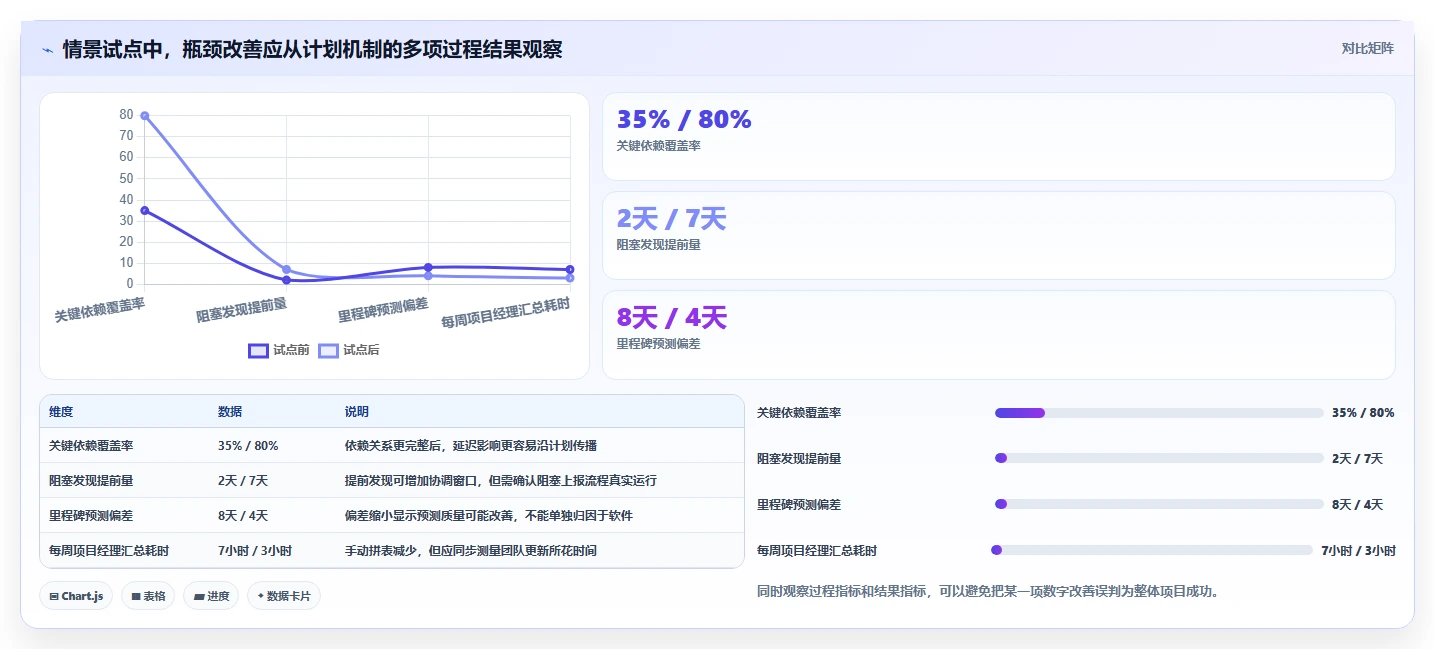The height and width of the screenshot is (649, 1435).
Task: Click description starting with 偏差缩小显示预测质量
Action: [x=489, y=516]
